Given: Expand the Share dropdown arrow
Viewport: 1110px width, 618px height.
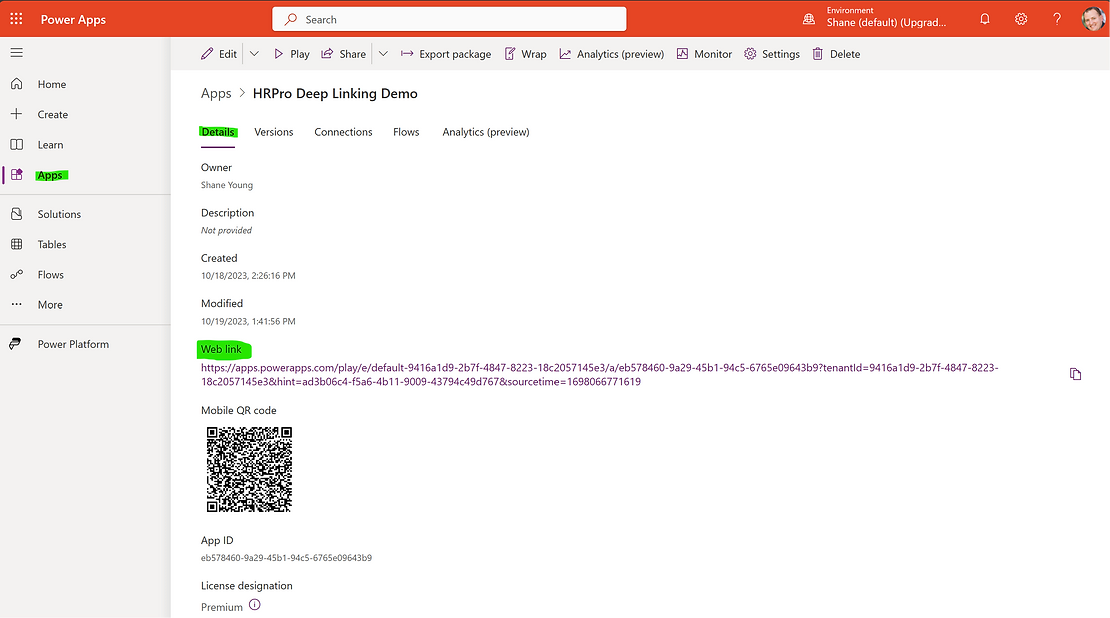Looking at the screenshot, I should pyautogui.click(x=383, y=54).
